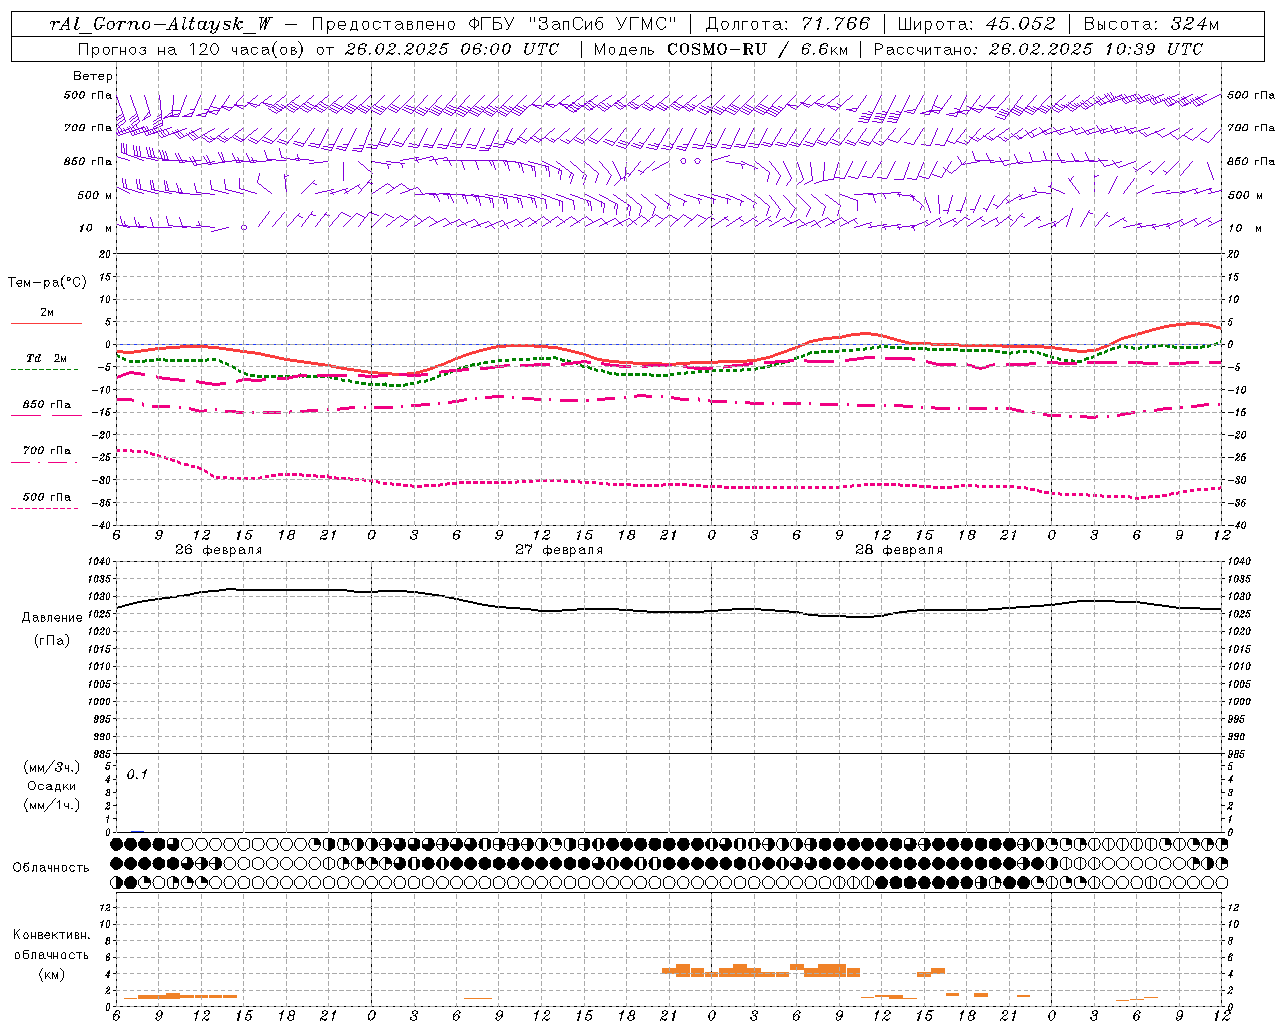Click the (мм/1ч.) precipitation unit label
This screenshot has height=1024, width=1280.
52,805
